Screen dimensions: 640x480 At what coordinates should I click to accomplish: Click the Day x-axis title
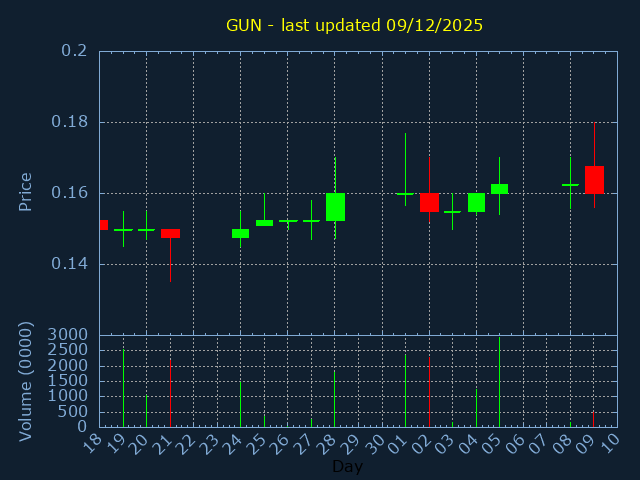pyautogui.click(x=347, y=467)
